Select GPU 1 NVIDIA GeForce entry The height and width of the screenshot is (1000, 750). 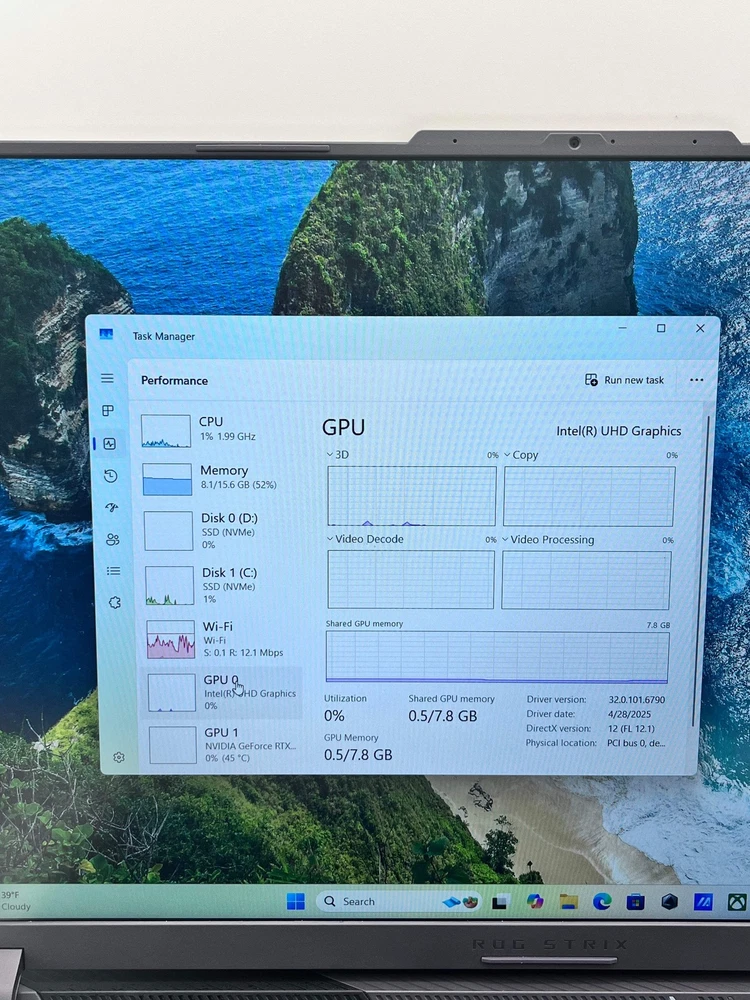(220, 745)
